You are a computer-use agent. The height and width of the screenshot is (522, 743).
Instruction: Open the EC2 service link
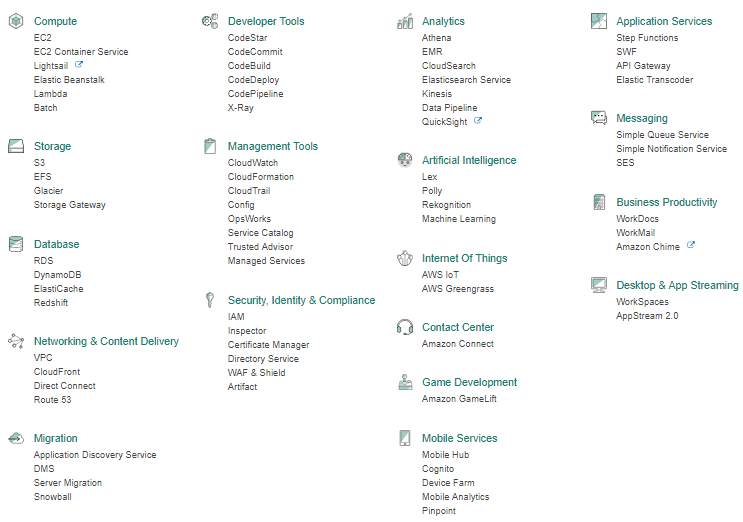point(43,37)
